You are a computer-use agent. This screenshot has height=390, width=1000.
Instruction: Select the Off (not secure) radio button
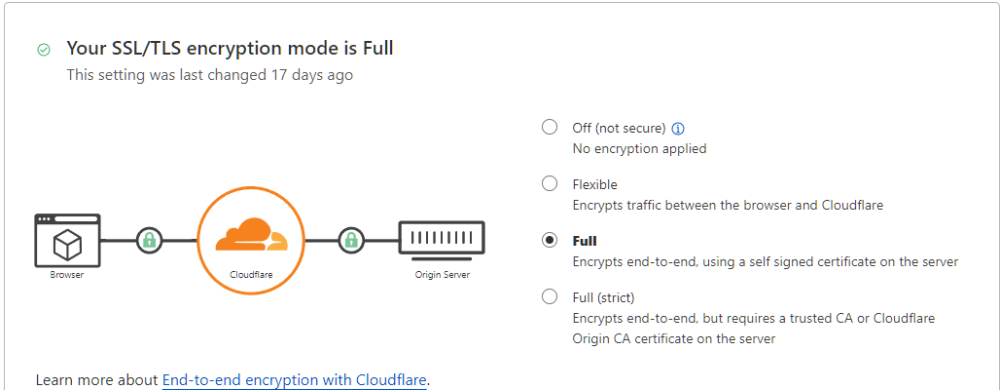point(549,127)
